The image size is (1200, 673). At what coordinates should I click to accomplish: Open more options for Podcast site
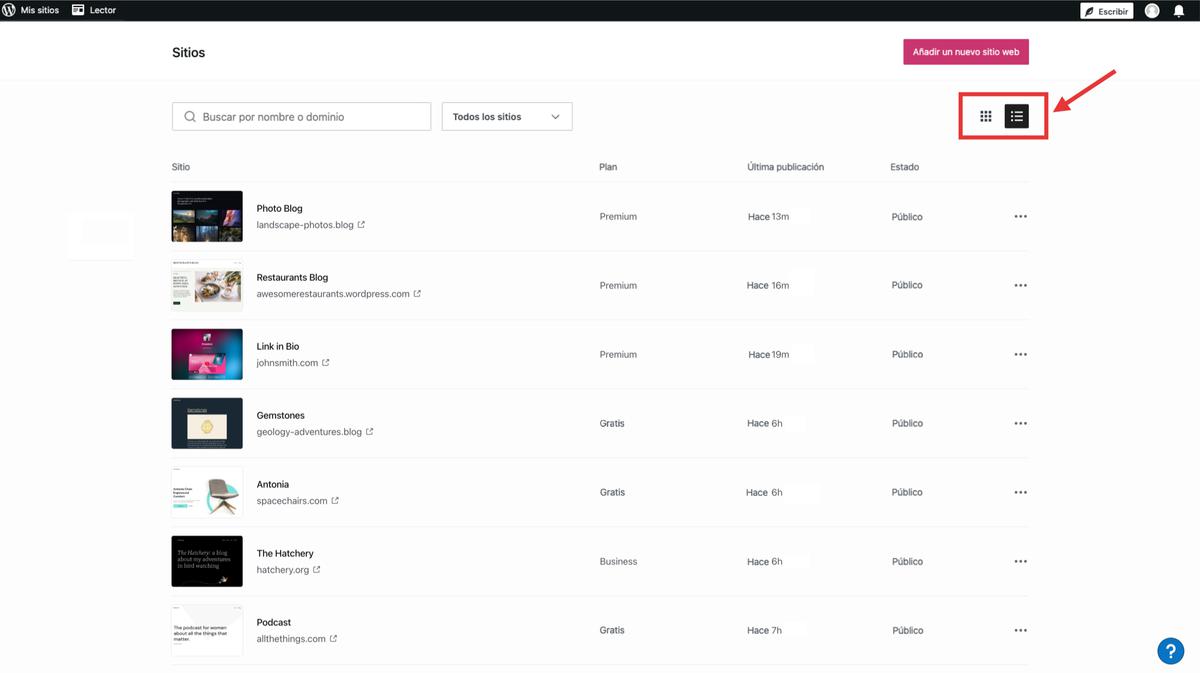(1020, 631)
